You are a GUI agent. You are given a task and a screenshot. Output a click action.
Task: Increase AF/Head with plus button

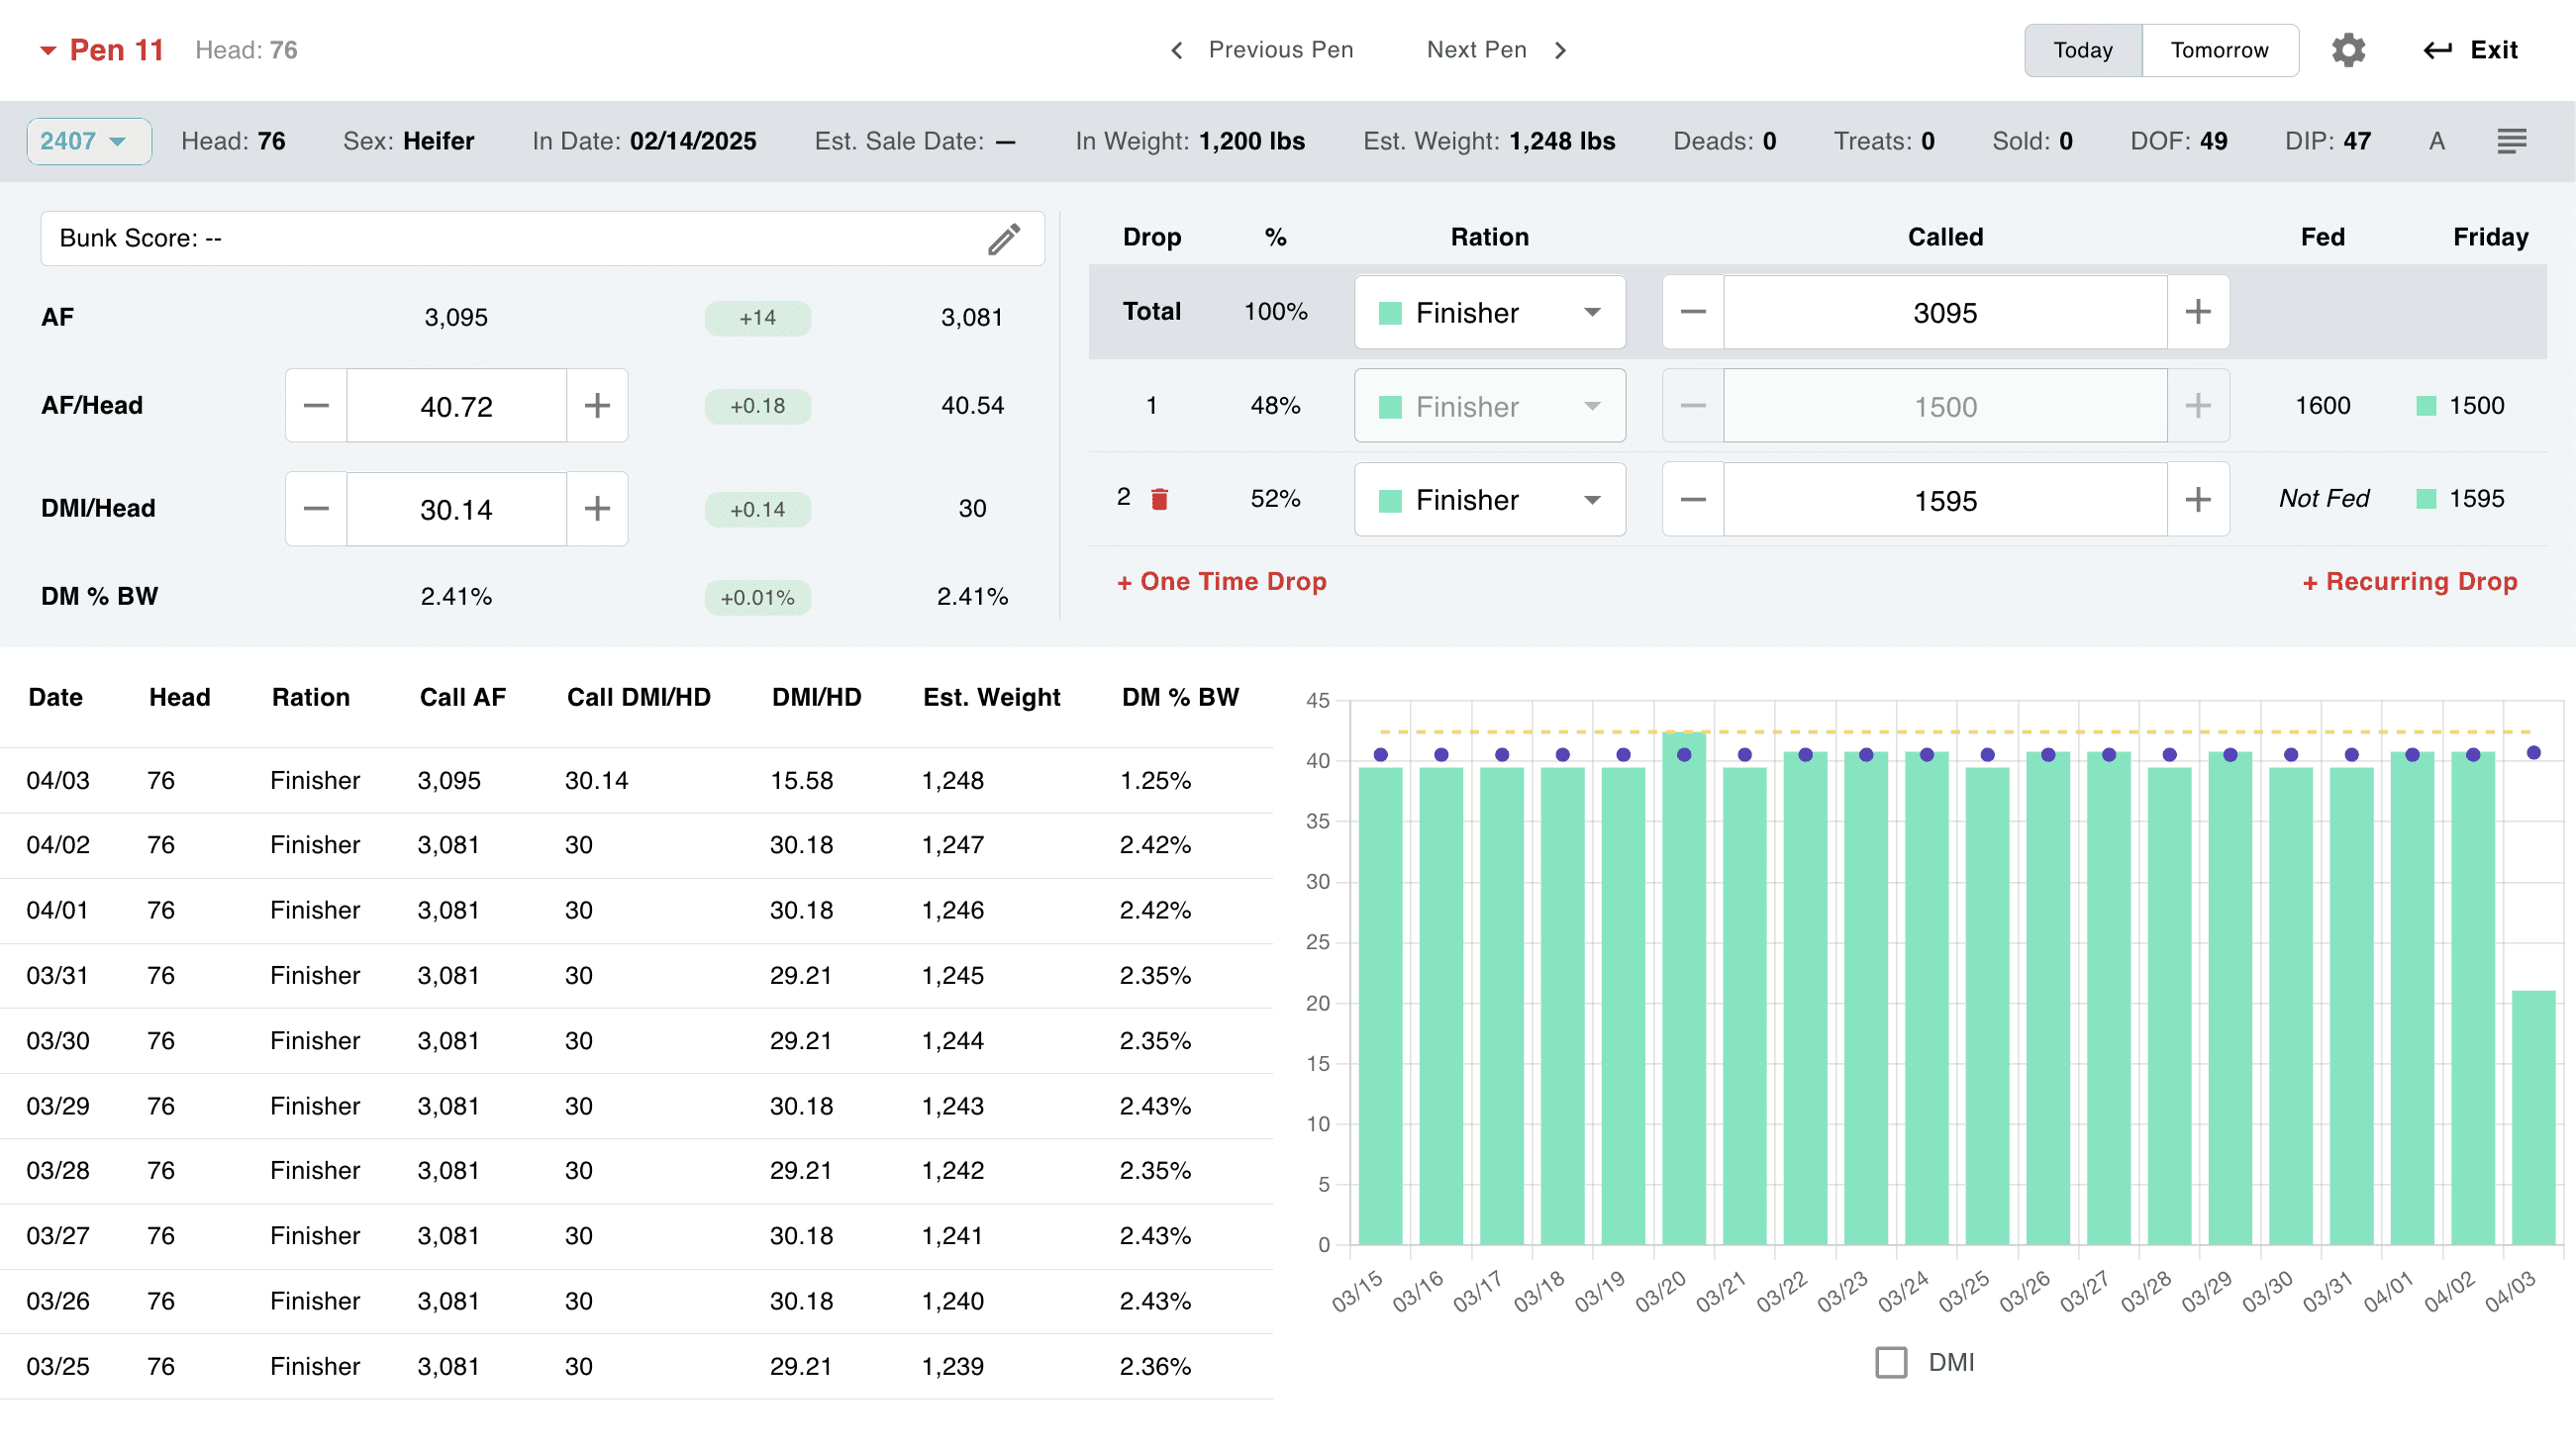(x=597, y=406)
